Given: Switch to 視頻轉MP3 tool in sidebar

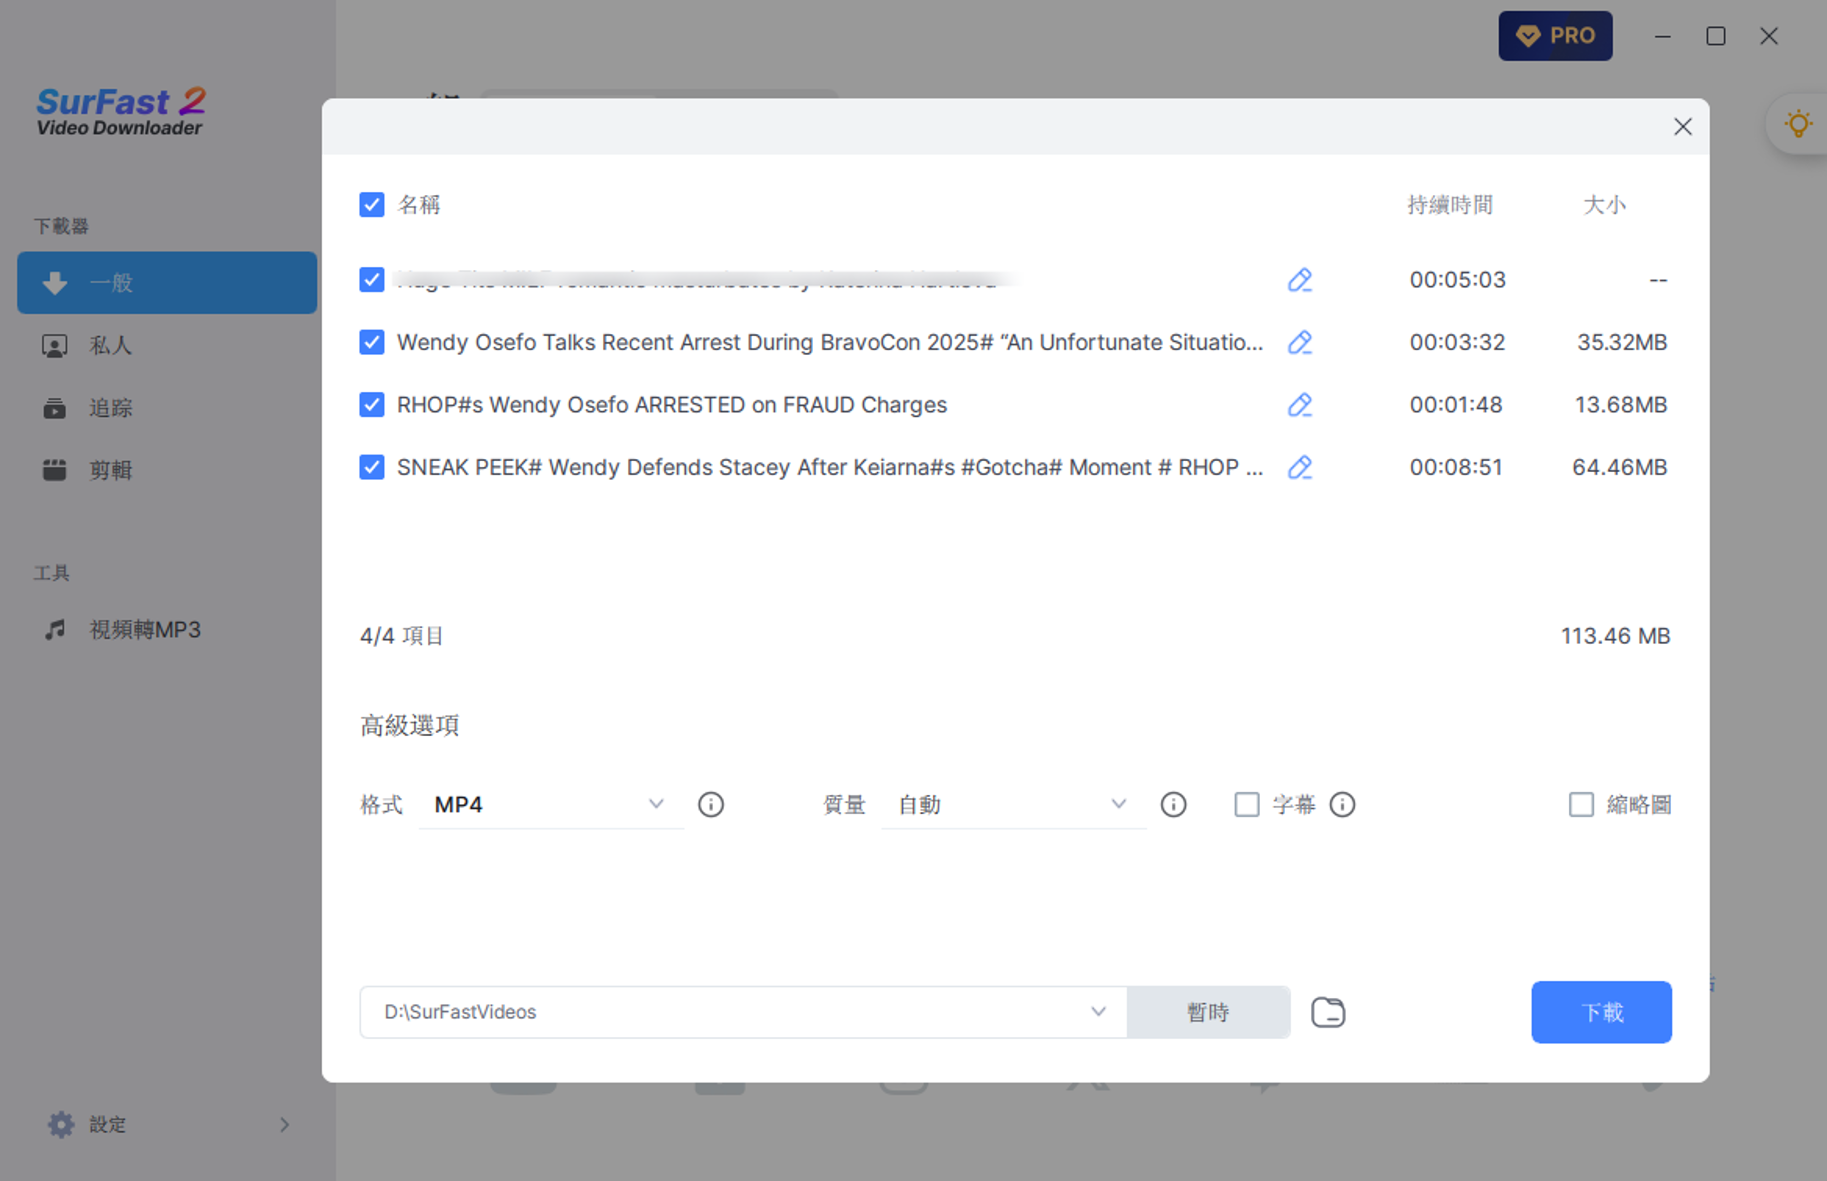Looking at the screenshot, I should [x=145, y=630].
